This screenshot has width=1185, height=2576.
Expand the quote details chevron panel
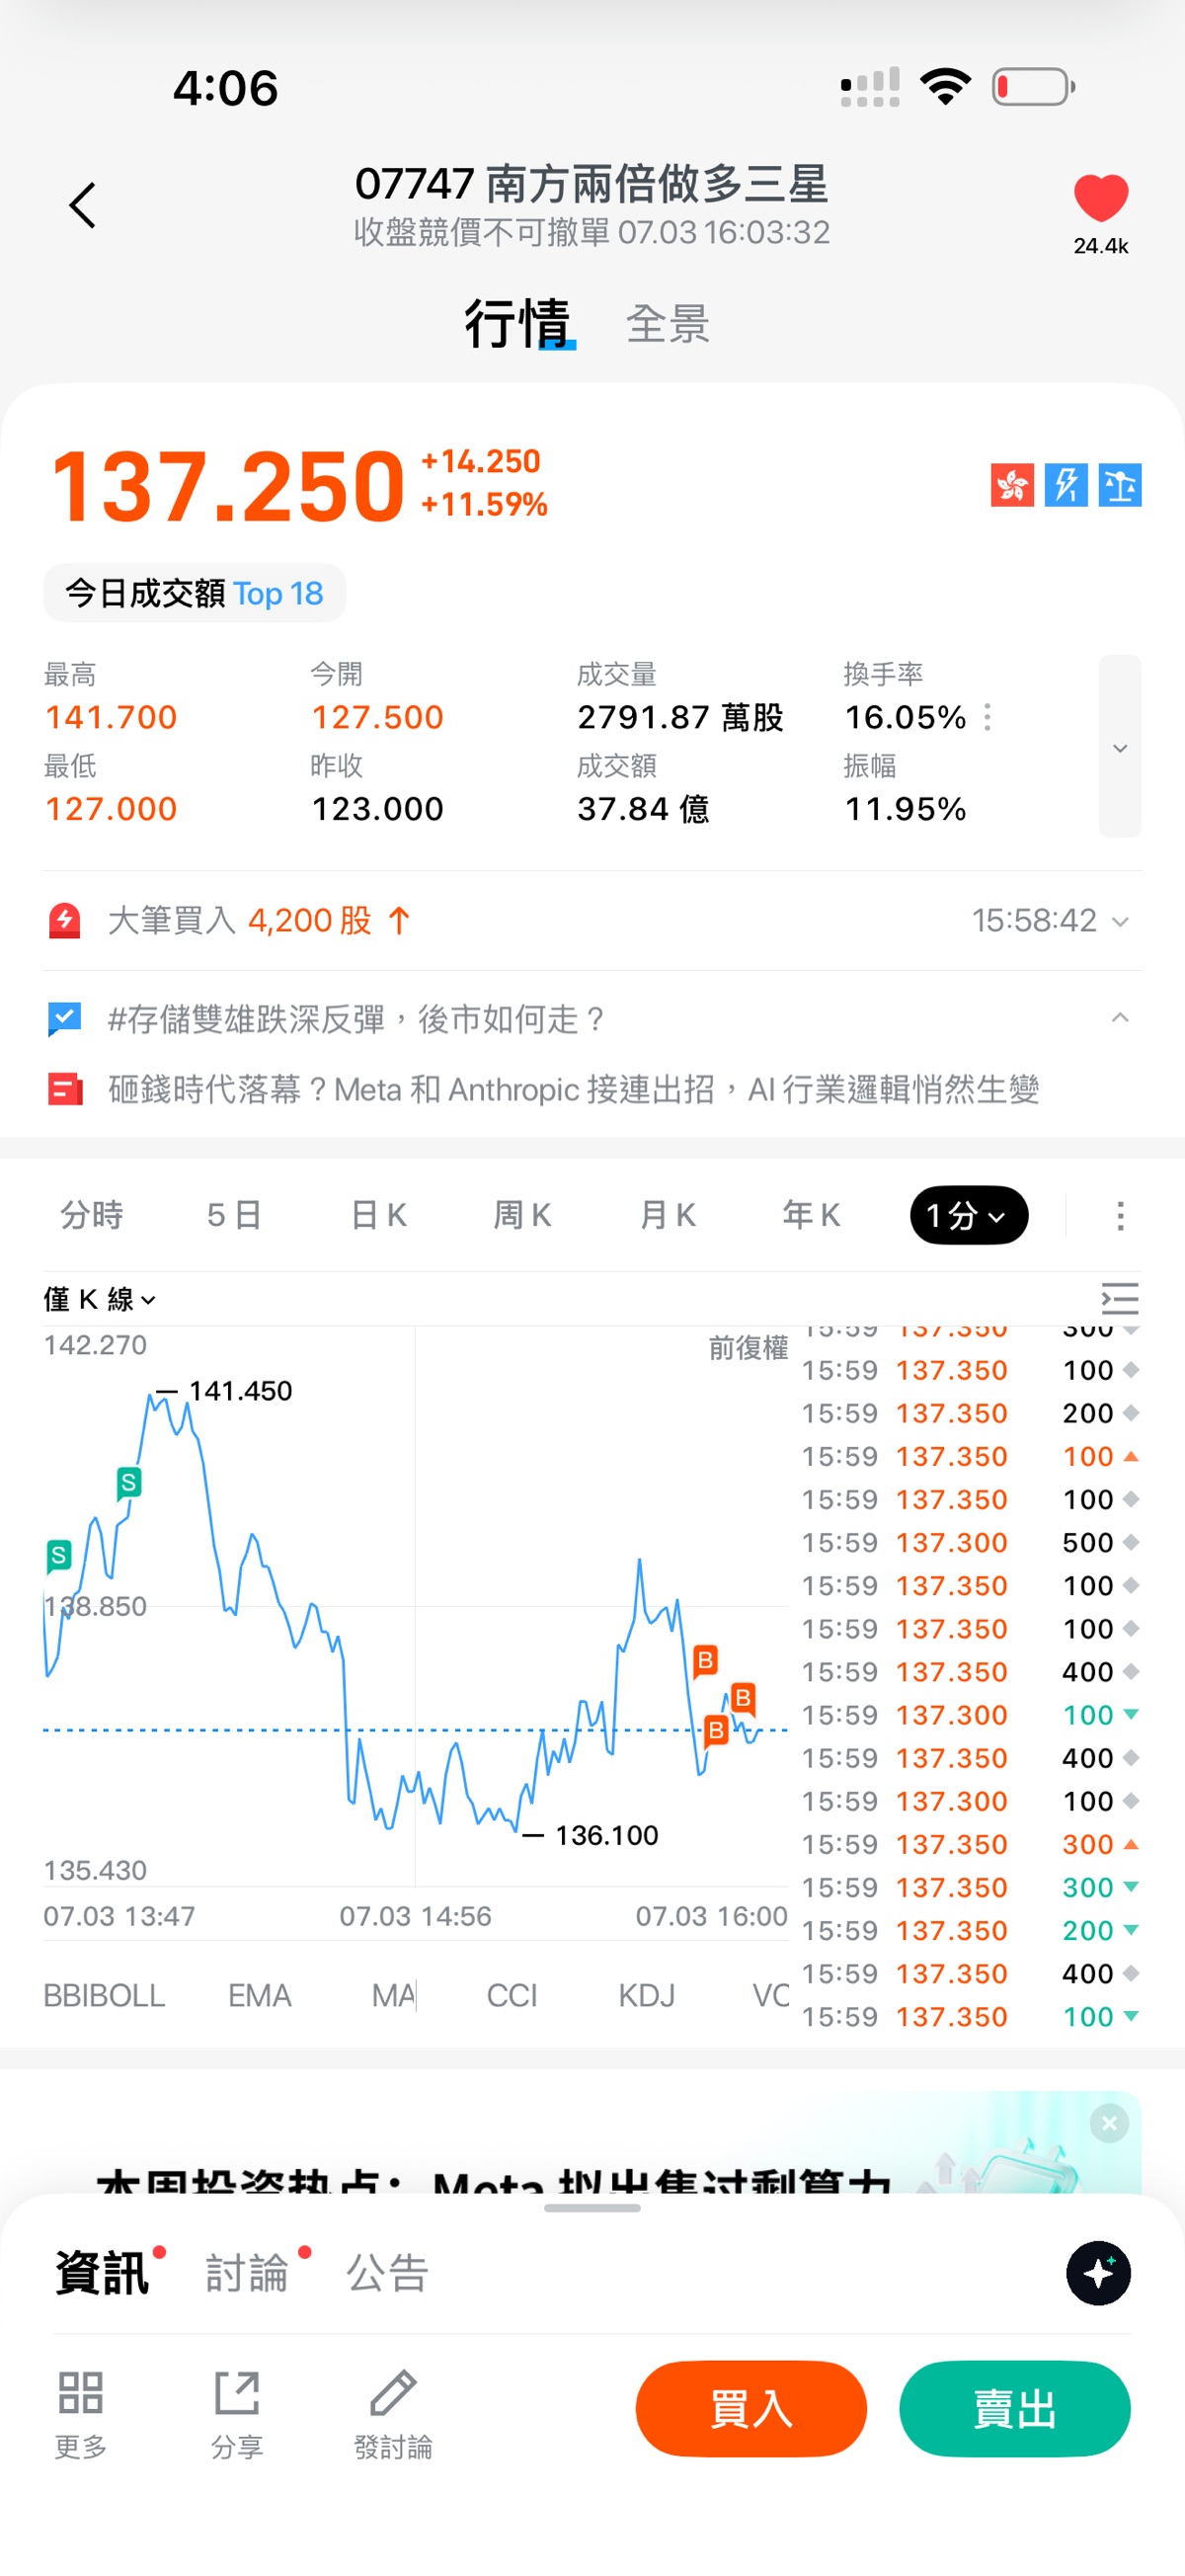coord(1120,746)
